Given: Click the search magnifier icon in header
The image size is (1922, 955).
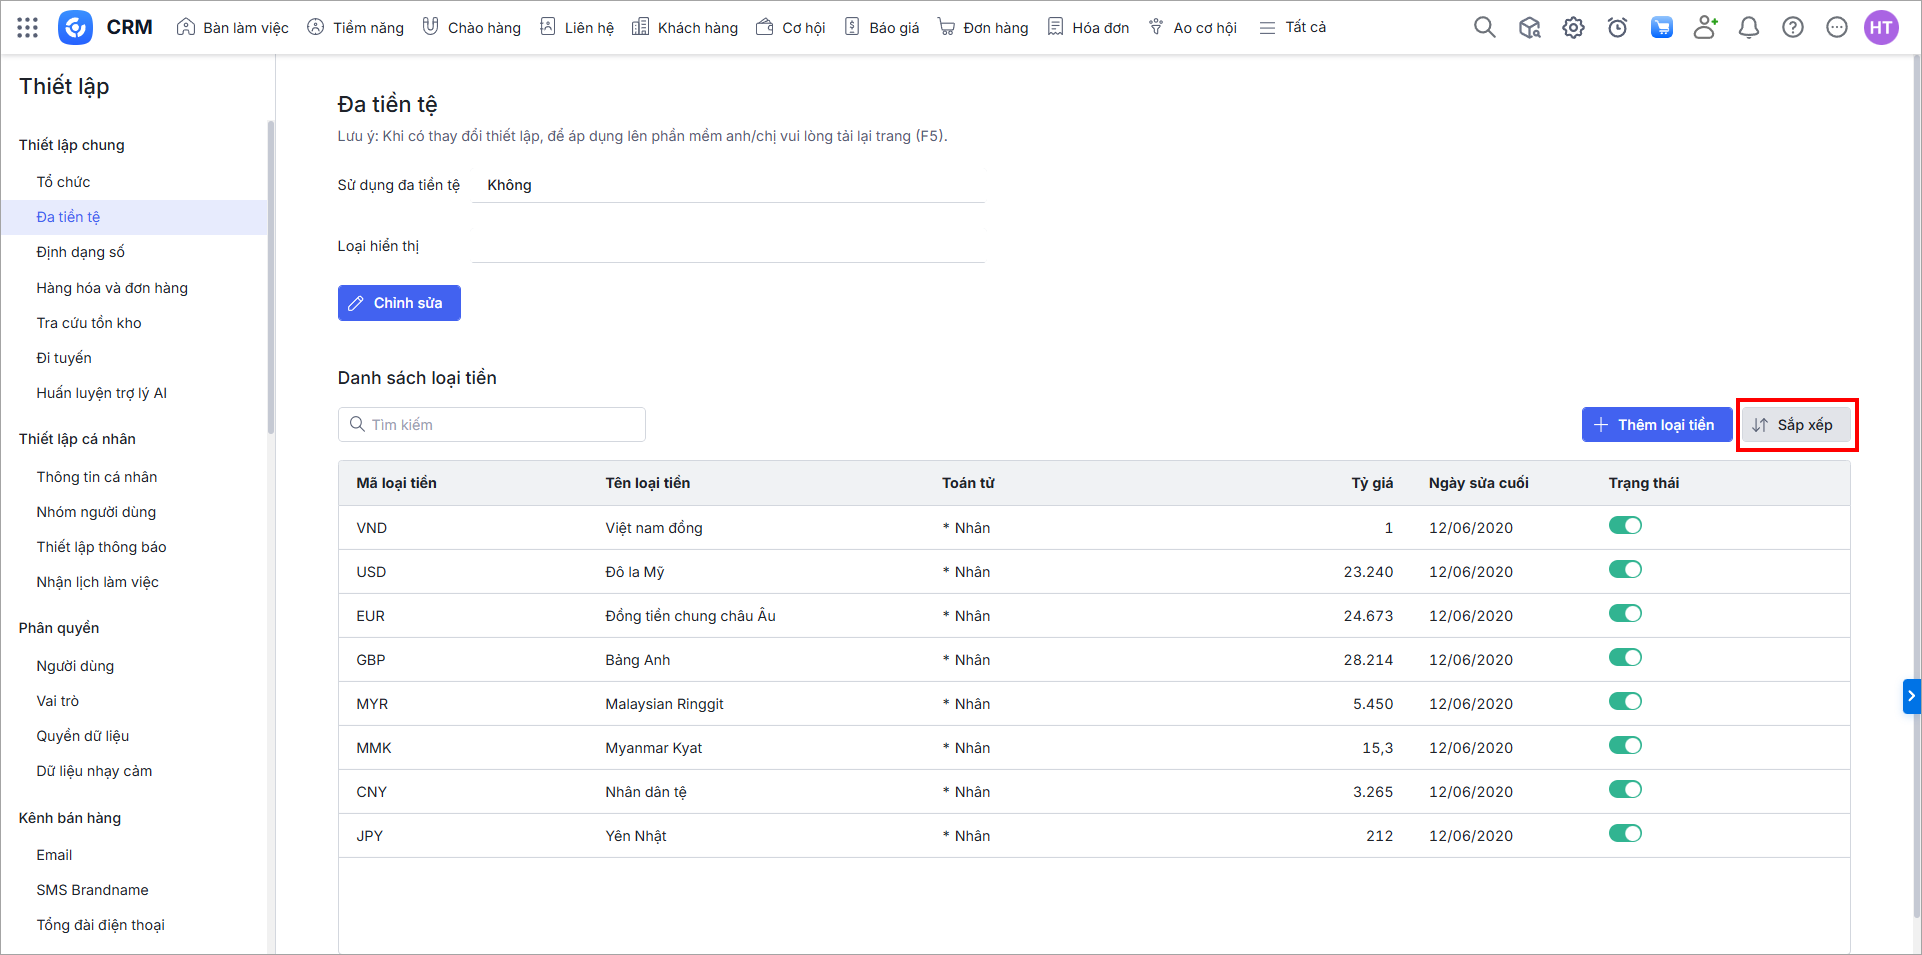Looking at the screenshot, I should click(1485, 28).
